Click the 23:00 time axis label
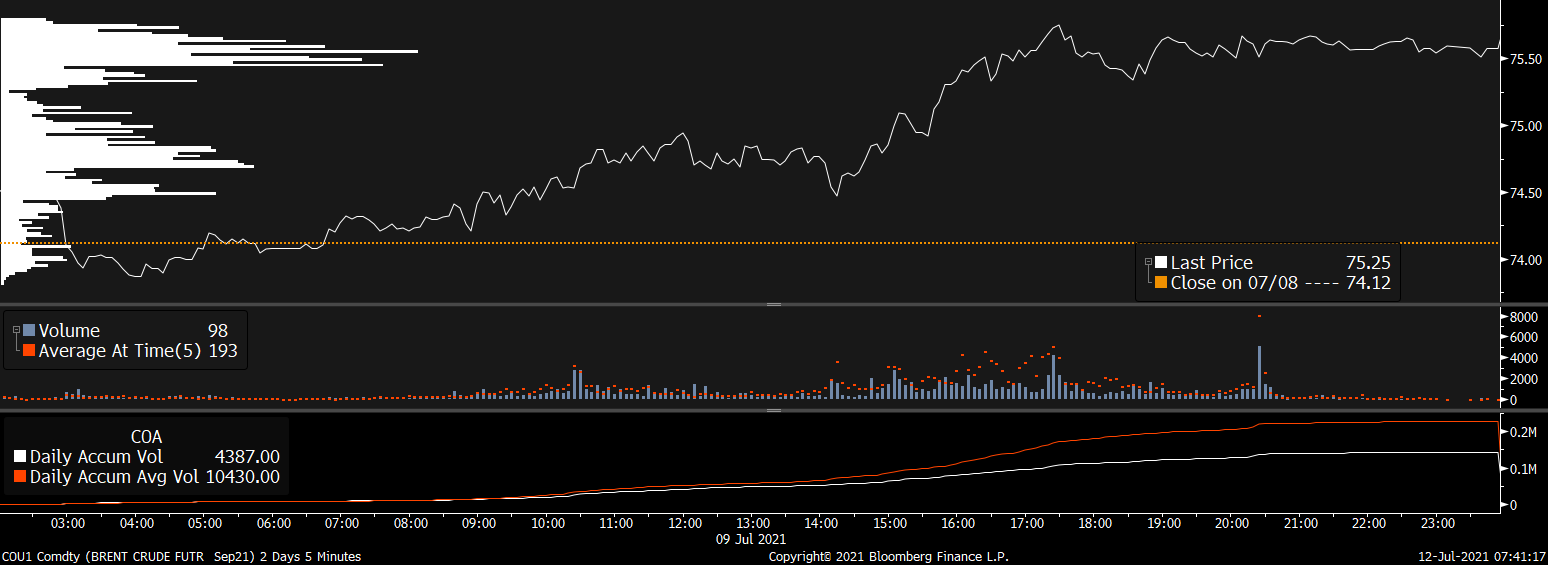1548x565 pixels. point(1437,523)
